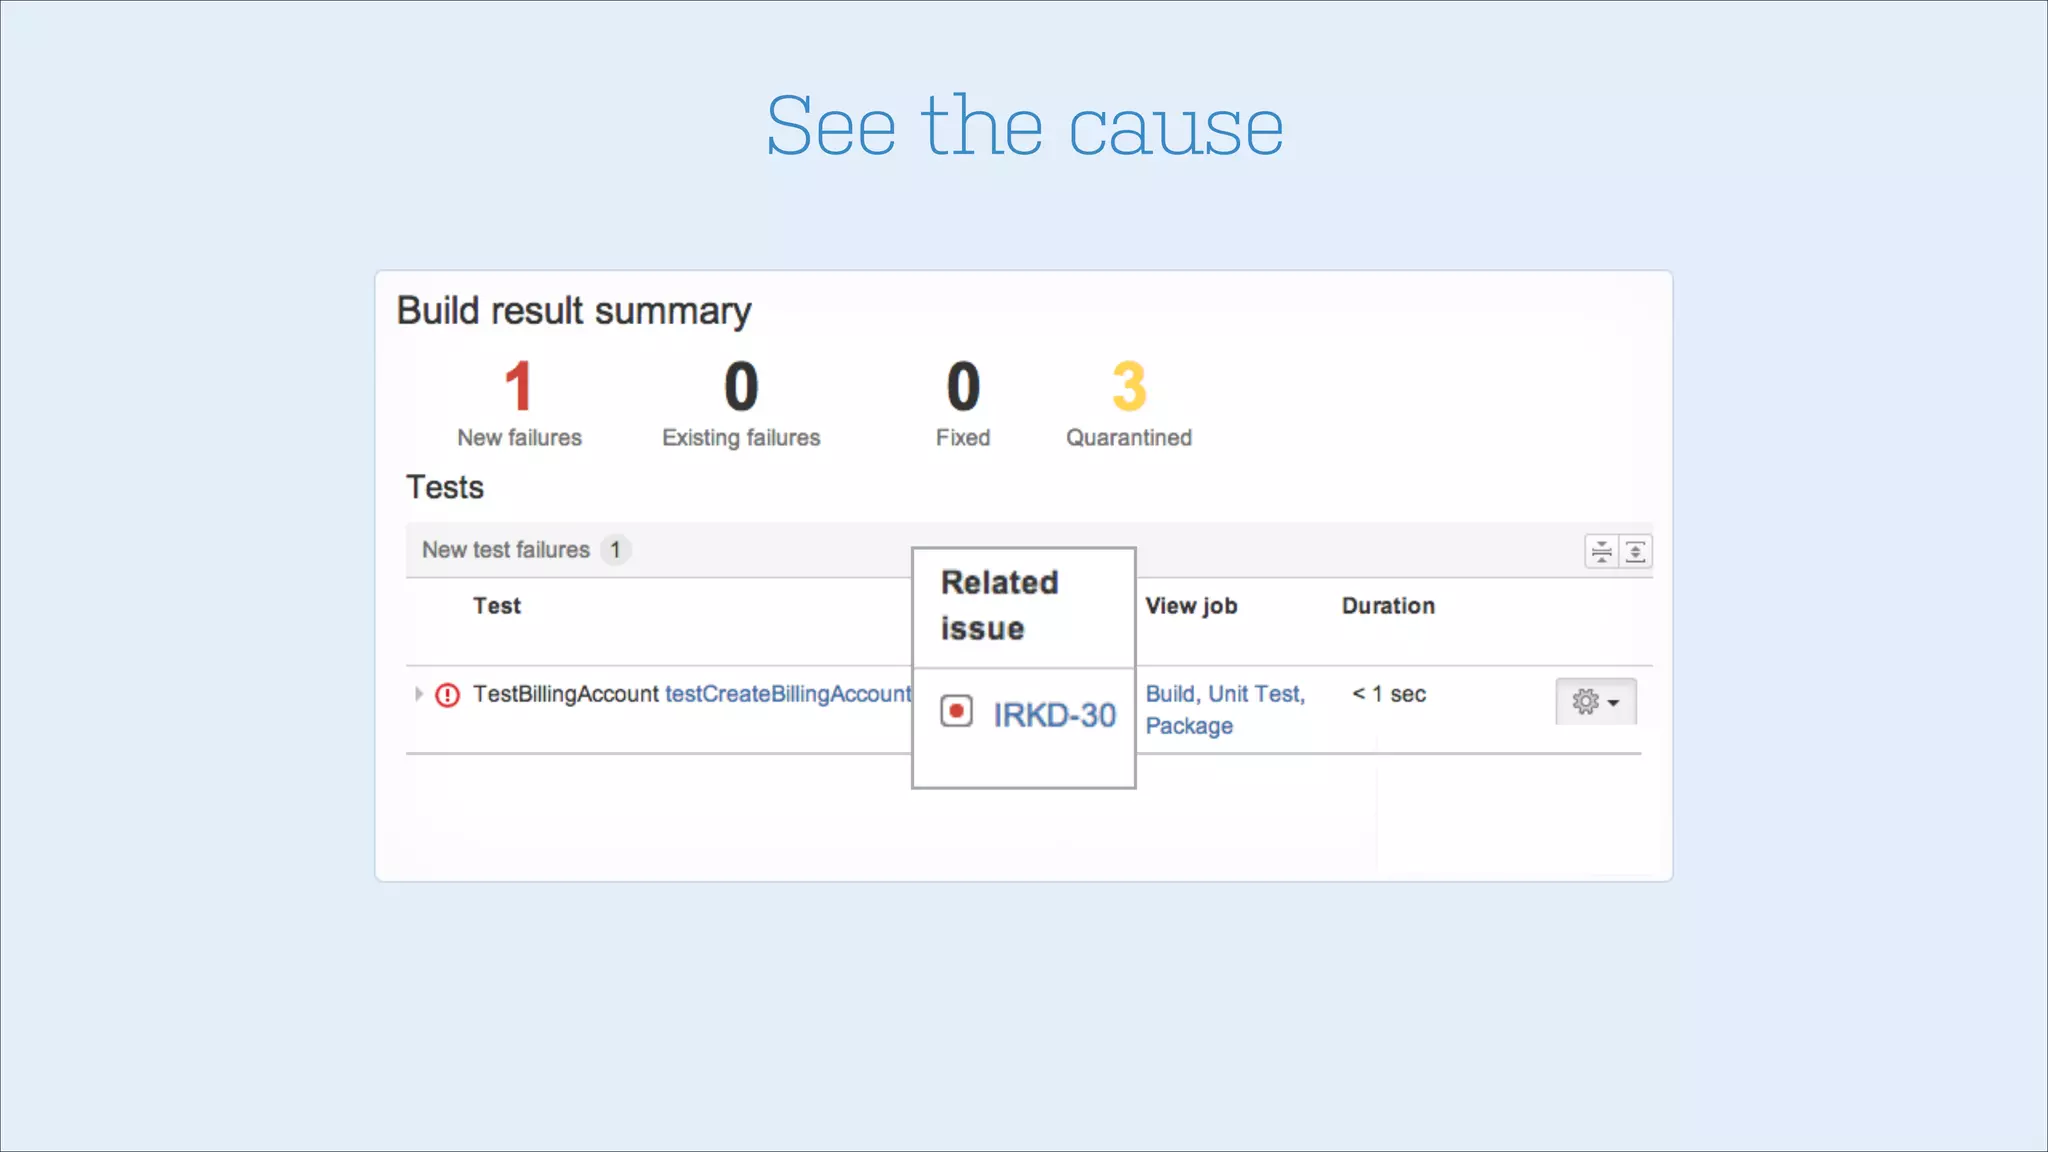The image size is (2048, 1152).
Task: Click the Existing failures count
Action: pos(741,387)
